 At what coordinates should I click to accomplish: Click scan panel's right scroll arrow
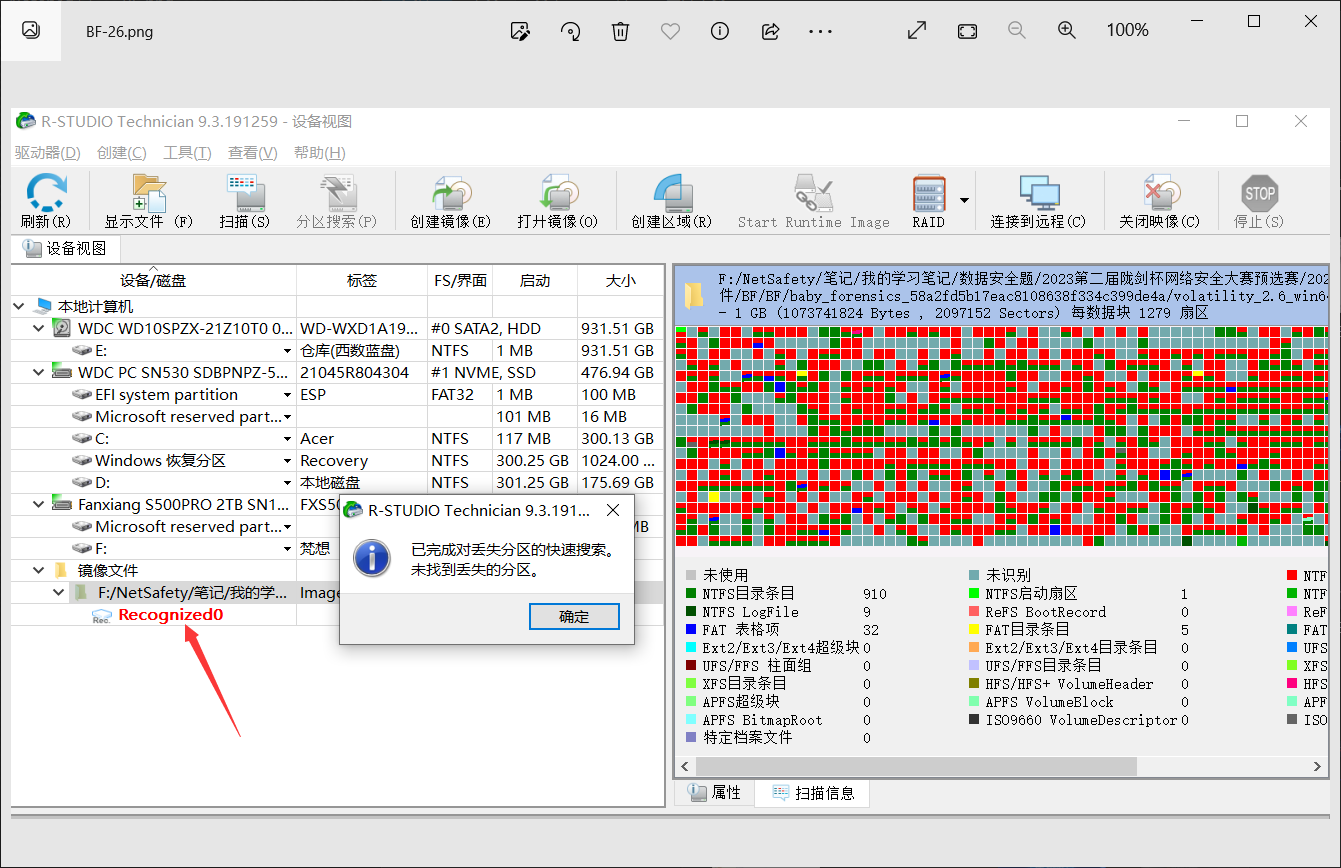[1318, 766]
